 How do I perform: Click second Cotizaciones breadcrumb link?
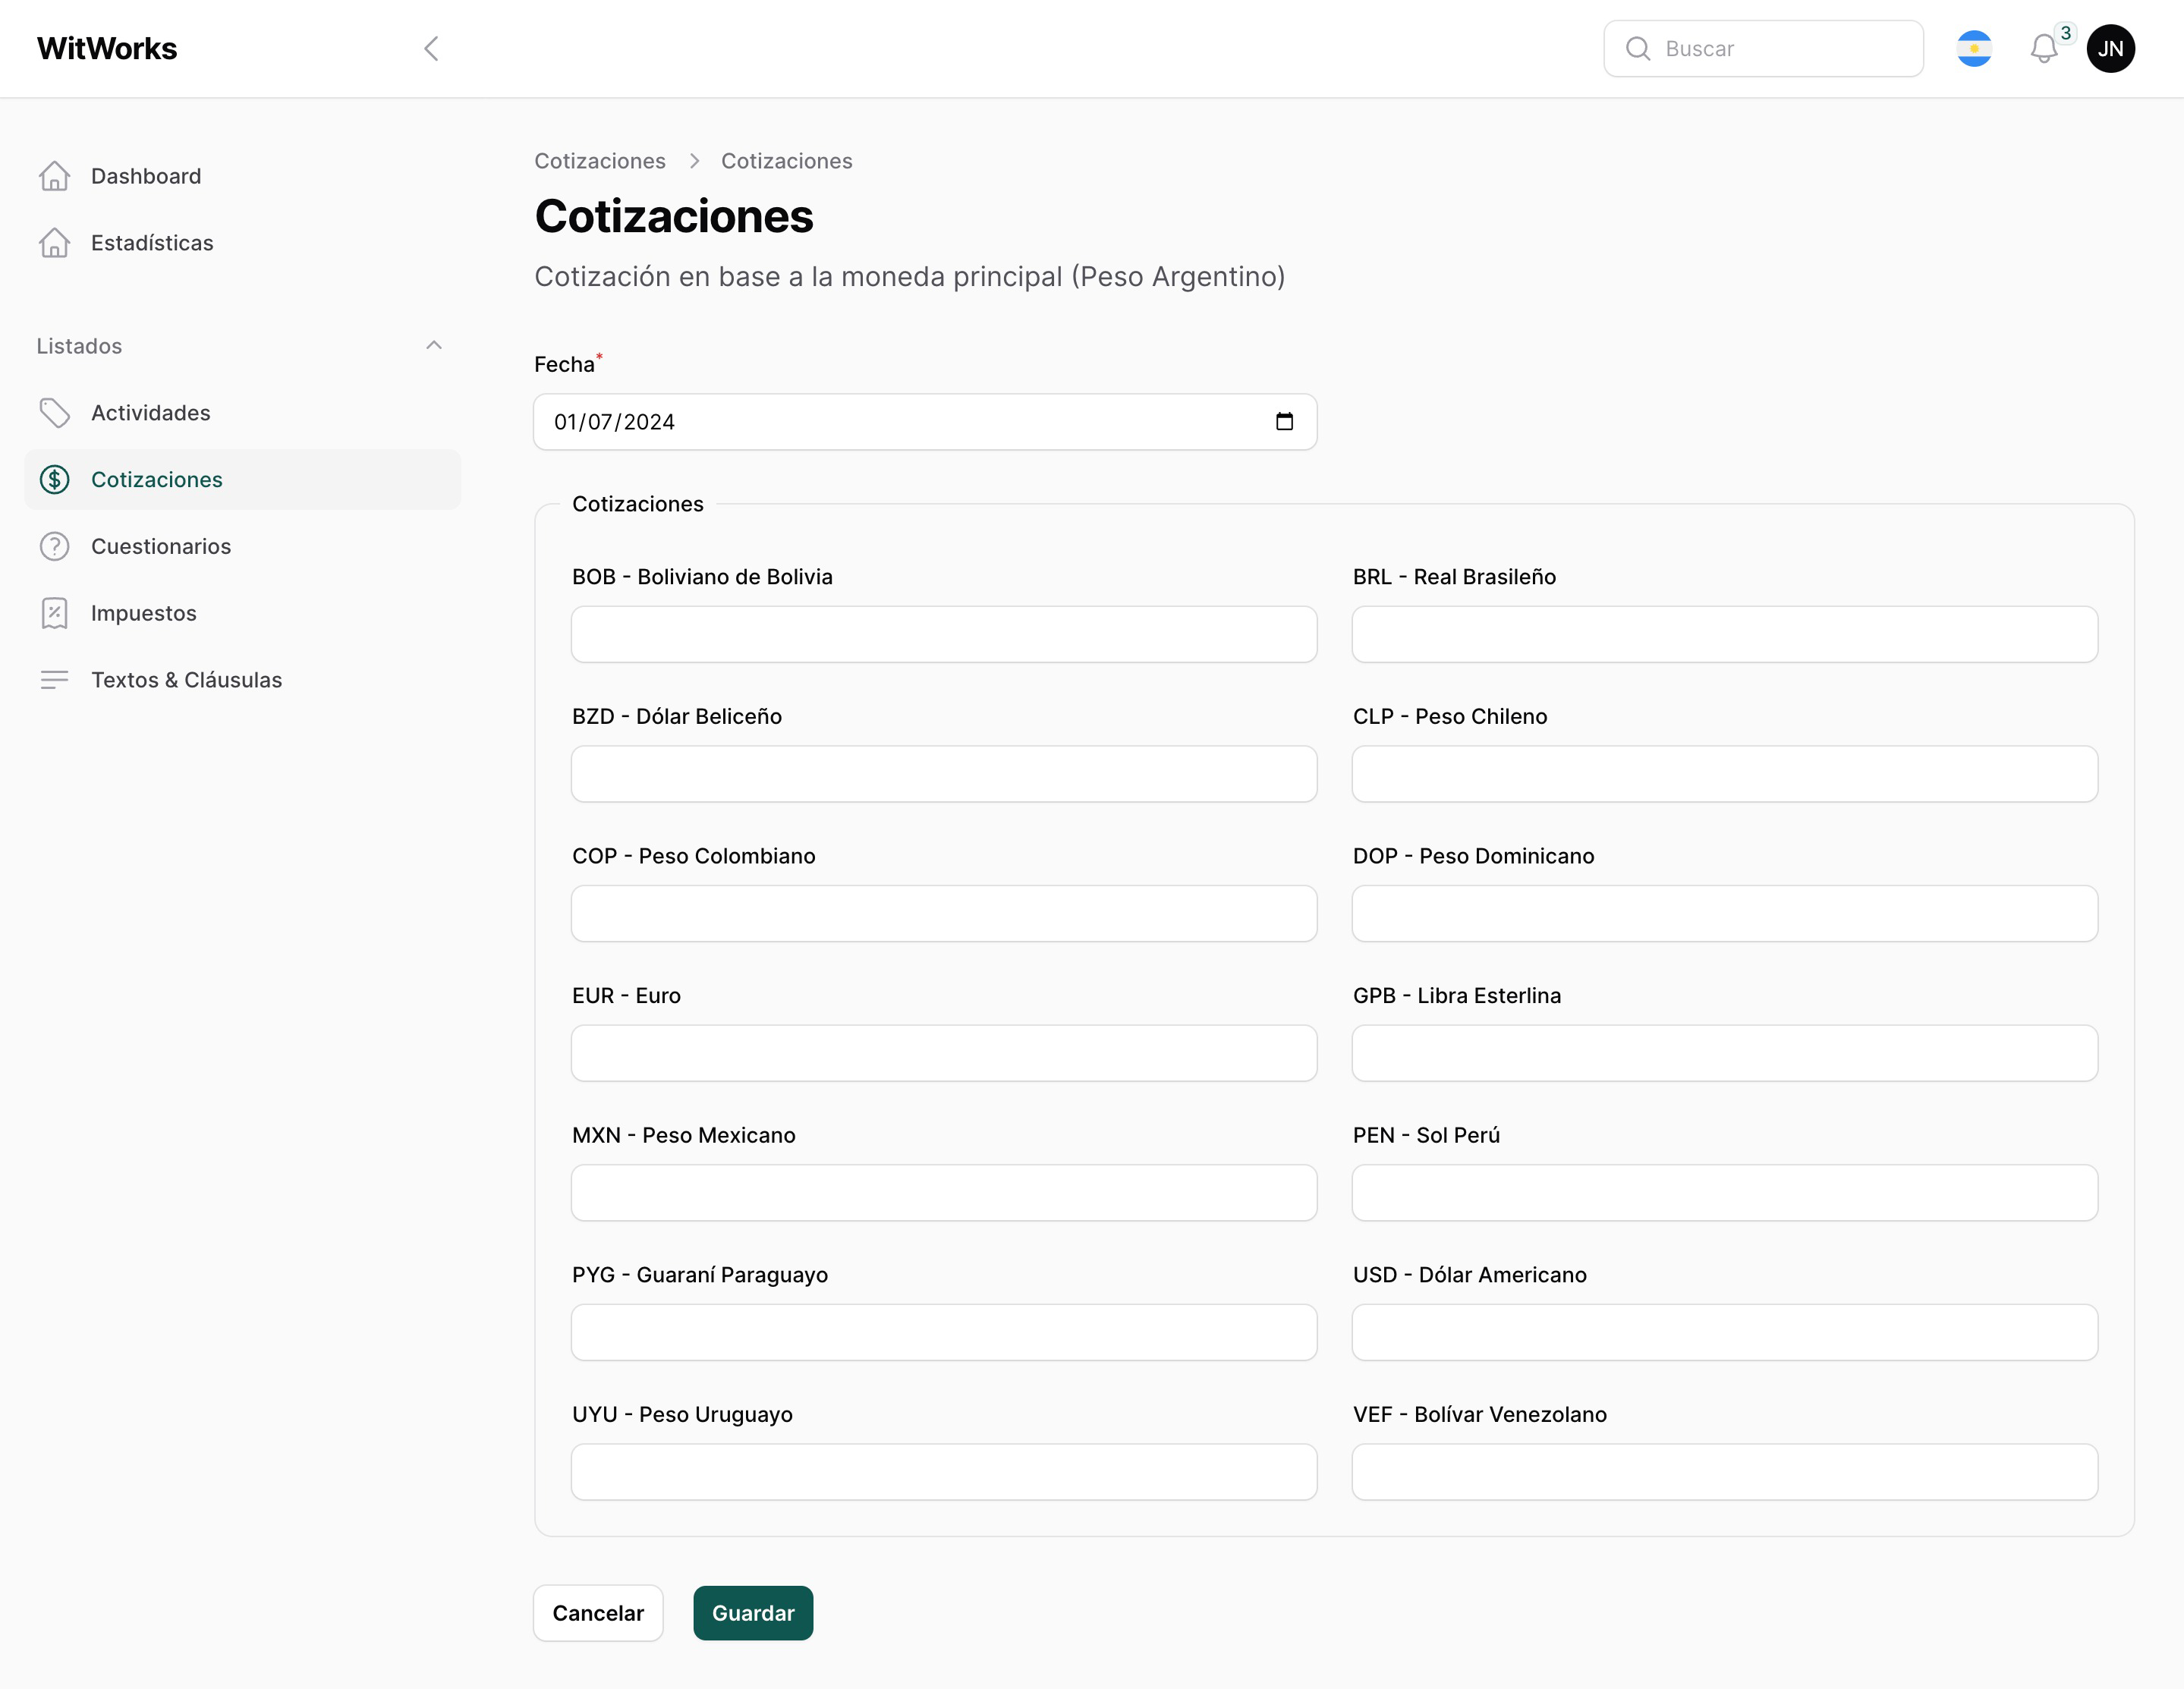tap(787, 161)
